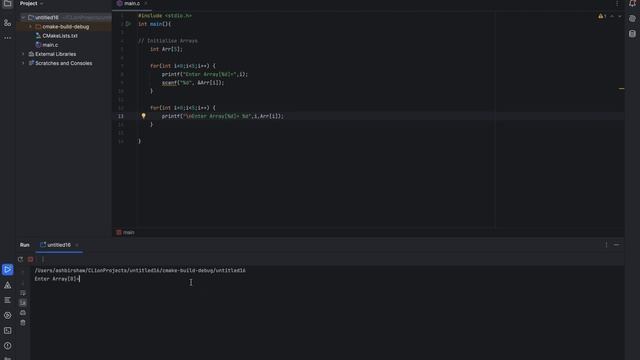This screenshot has width=640, height=360.
Task: Select the cmake-build-debug folder row
Action: [x=64, y=27]
